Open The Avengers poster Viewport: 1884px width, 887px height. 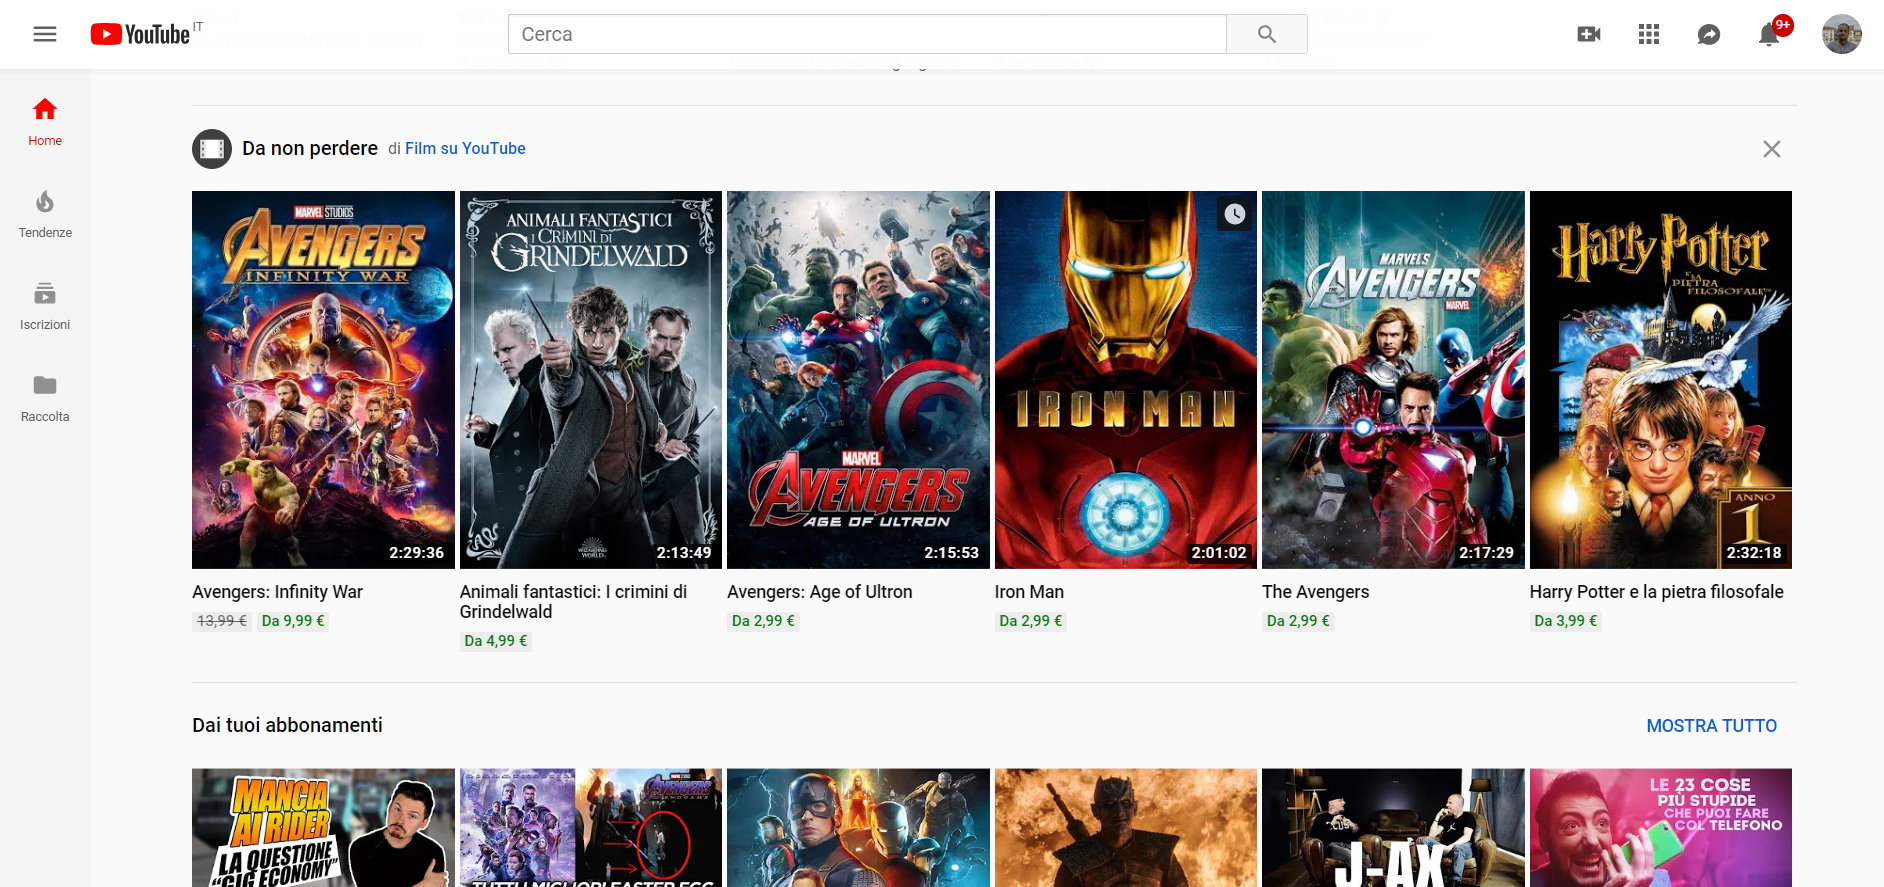pyautogui.click(x=1393, y=380)
